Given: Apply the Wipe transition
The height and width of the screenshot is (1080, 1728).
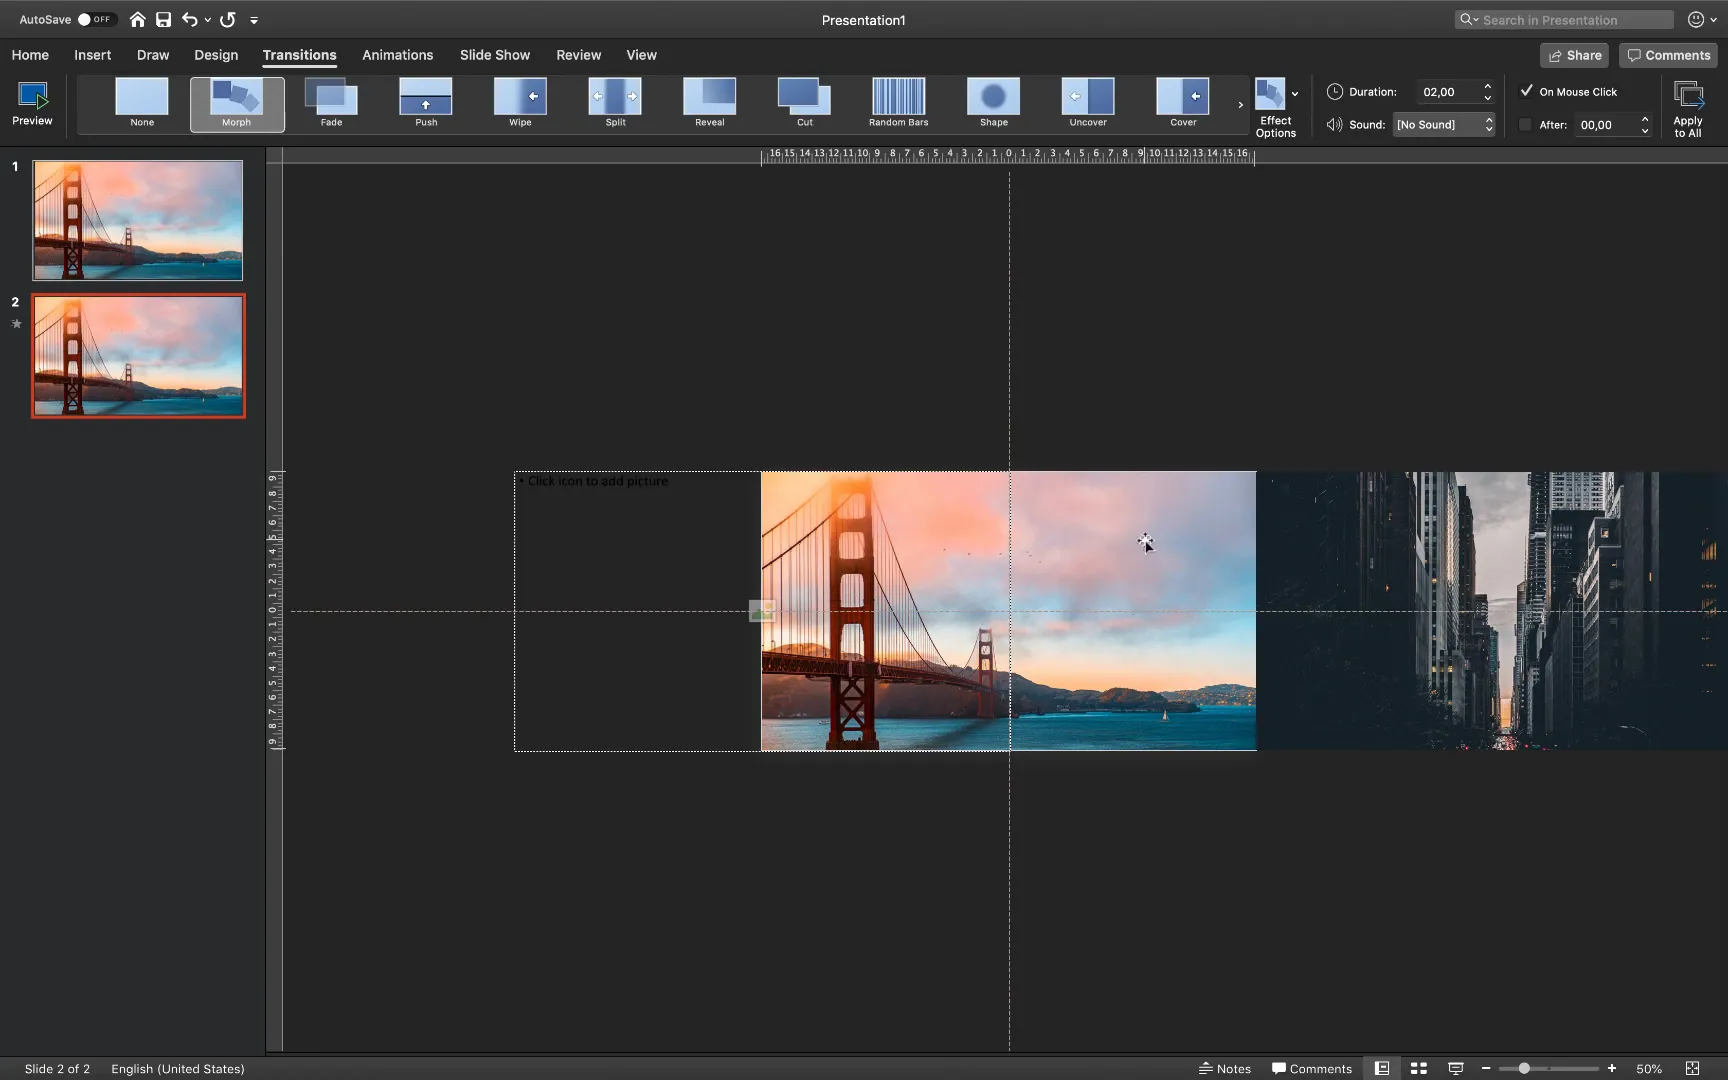Looking at the screenshot, I should point(520,104).
